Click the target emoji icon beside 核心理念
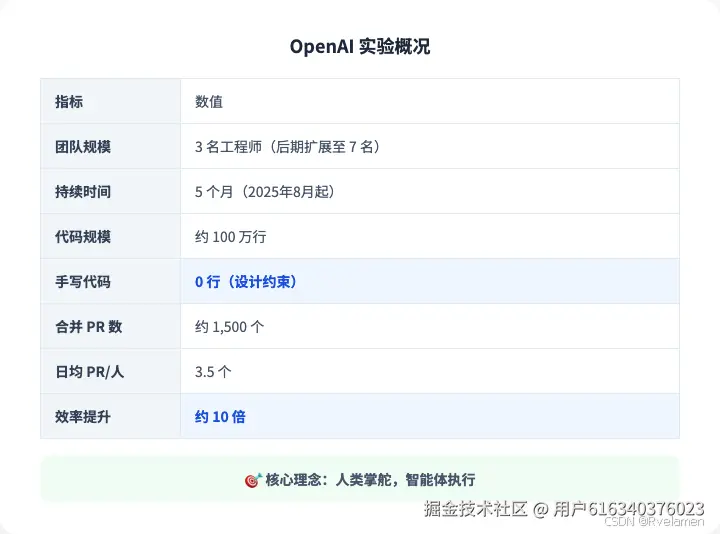Screen dimensions: 720x534 pyautogui.click(x=253, y=480)
